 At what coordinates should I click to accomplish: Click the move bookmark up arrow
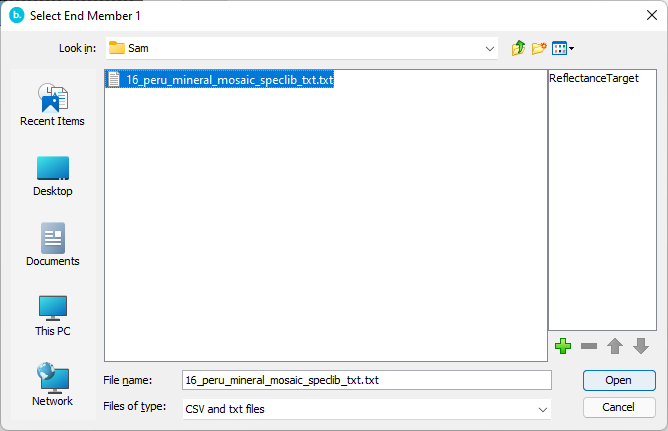(x=615, y=346)
